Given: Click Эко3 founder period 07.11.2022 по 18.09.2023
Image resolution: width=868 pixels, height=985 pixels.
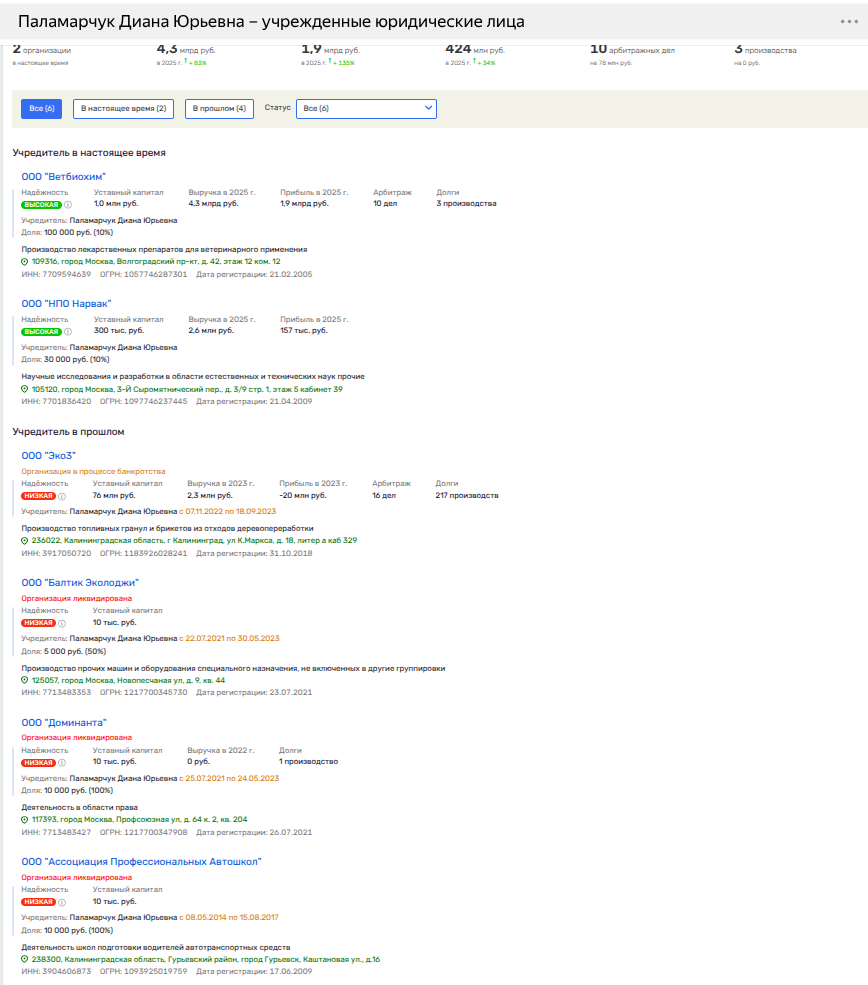Looking at the screenshot, I should coord(228,511).
